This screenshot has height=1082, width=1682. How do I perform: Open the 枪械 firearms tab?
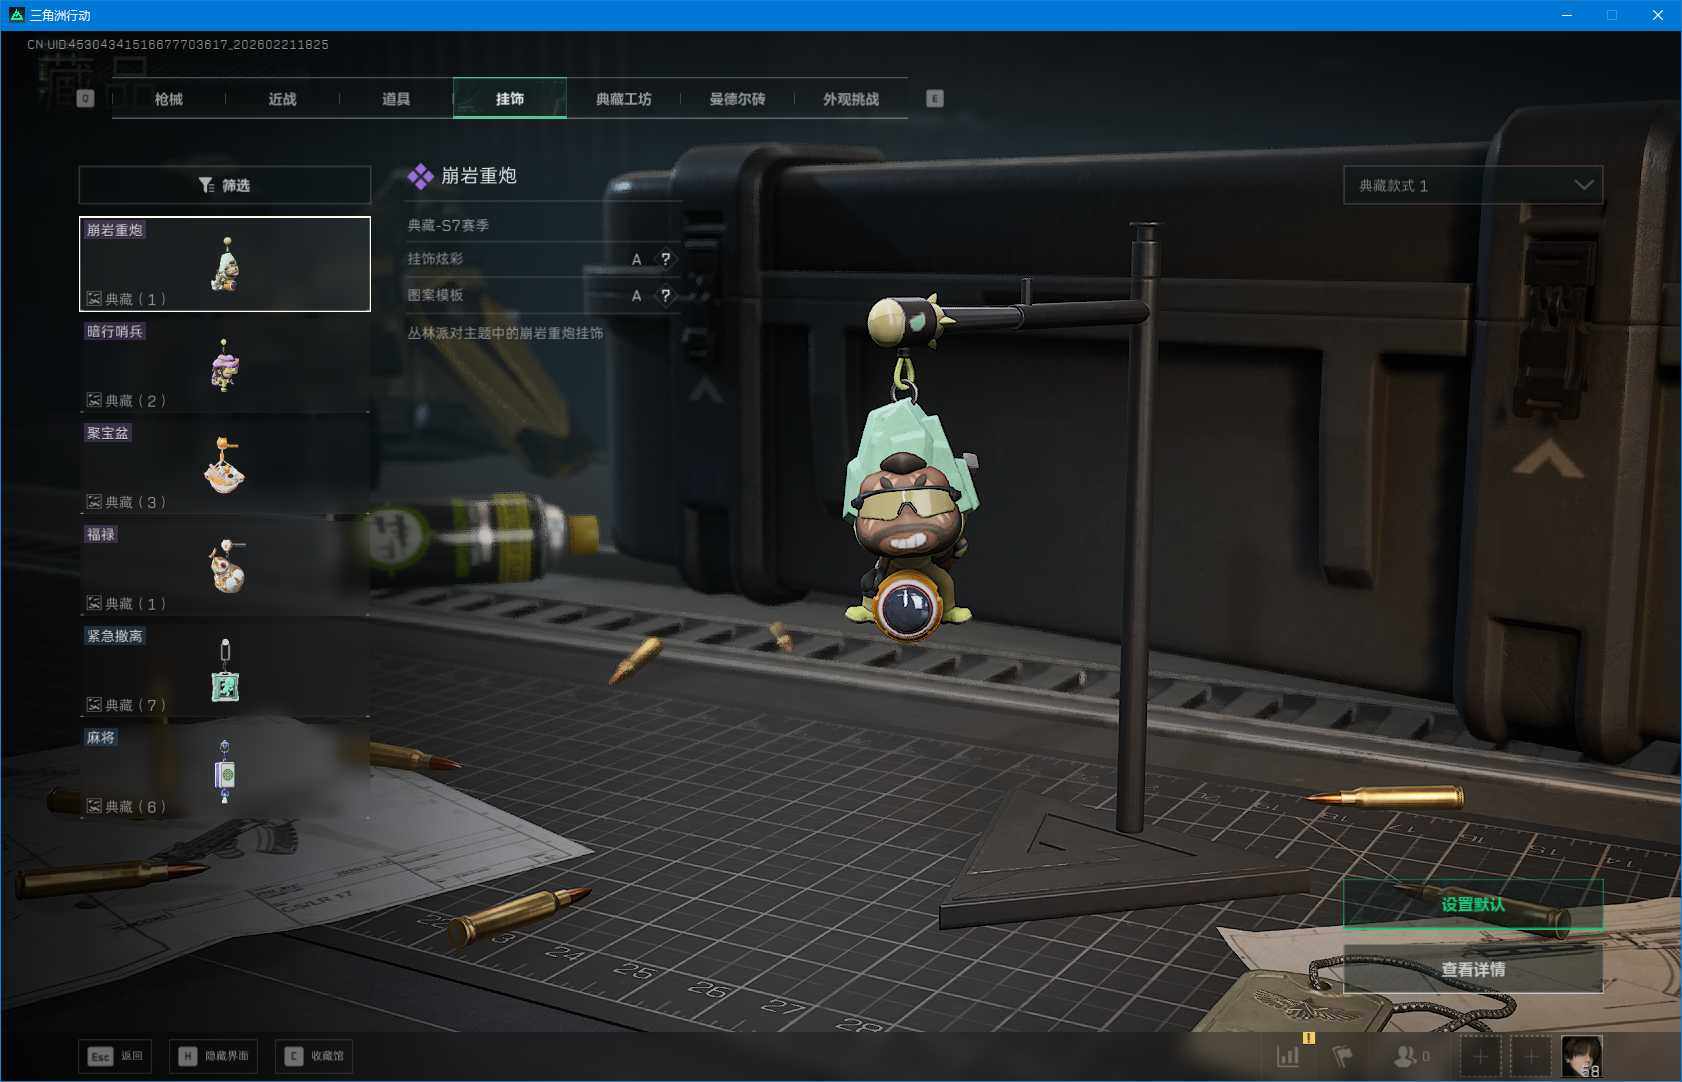click(x=169, y=99)
